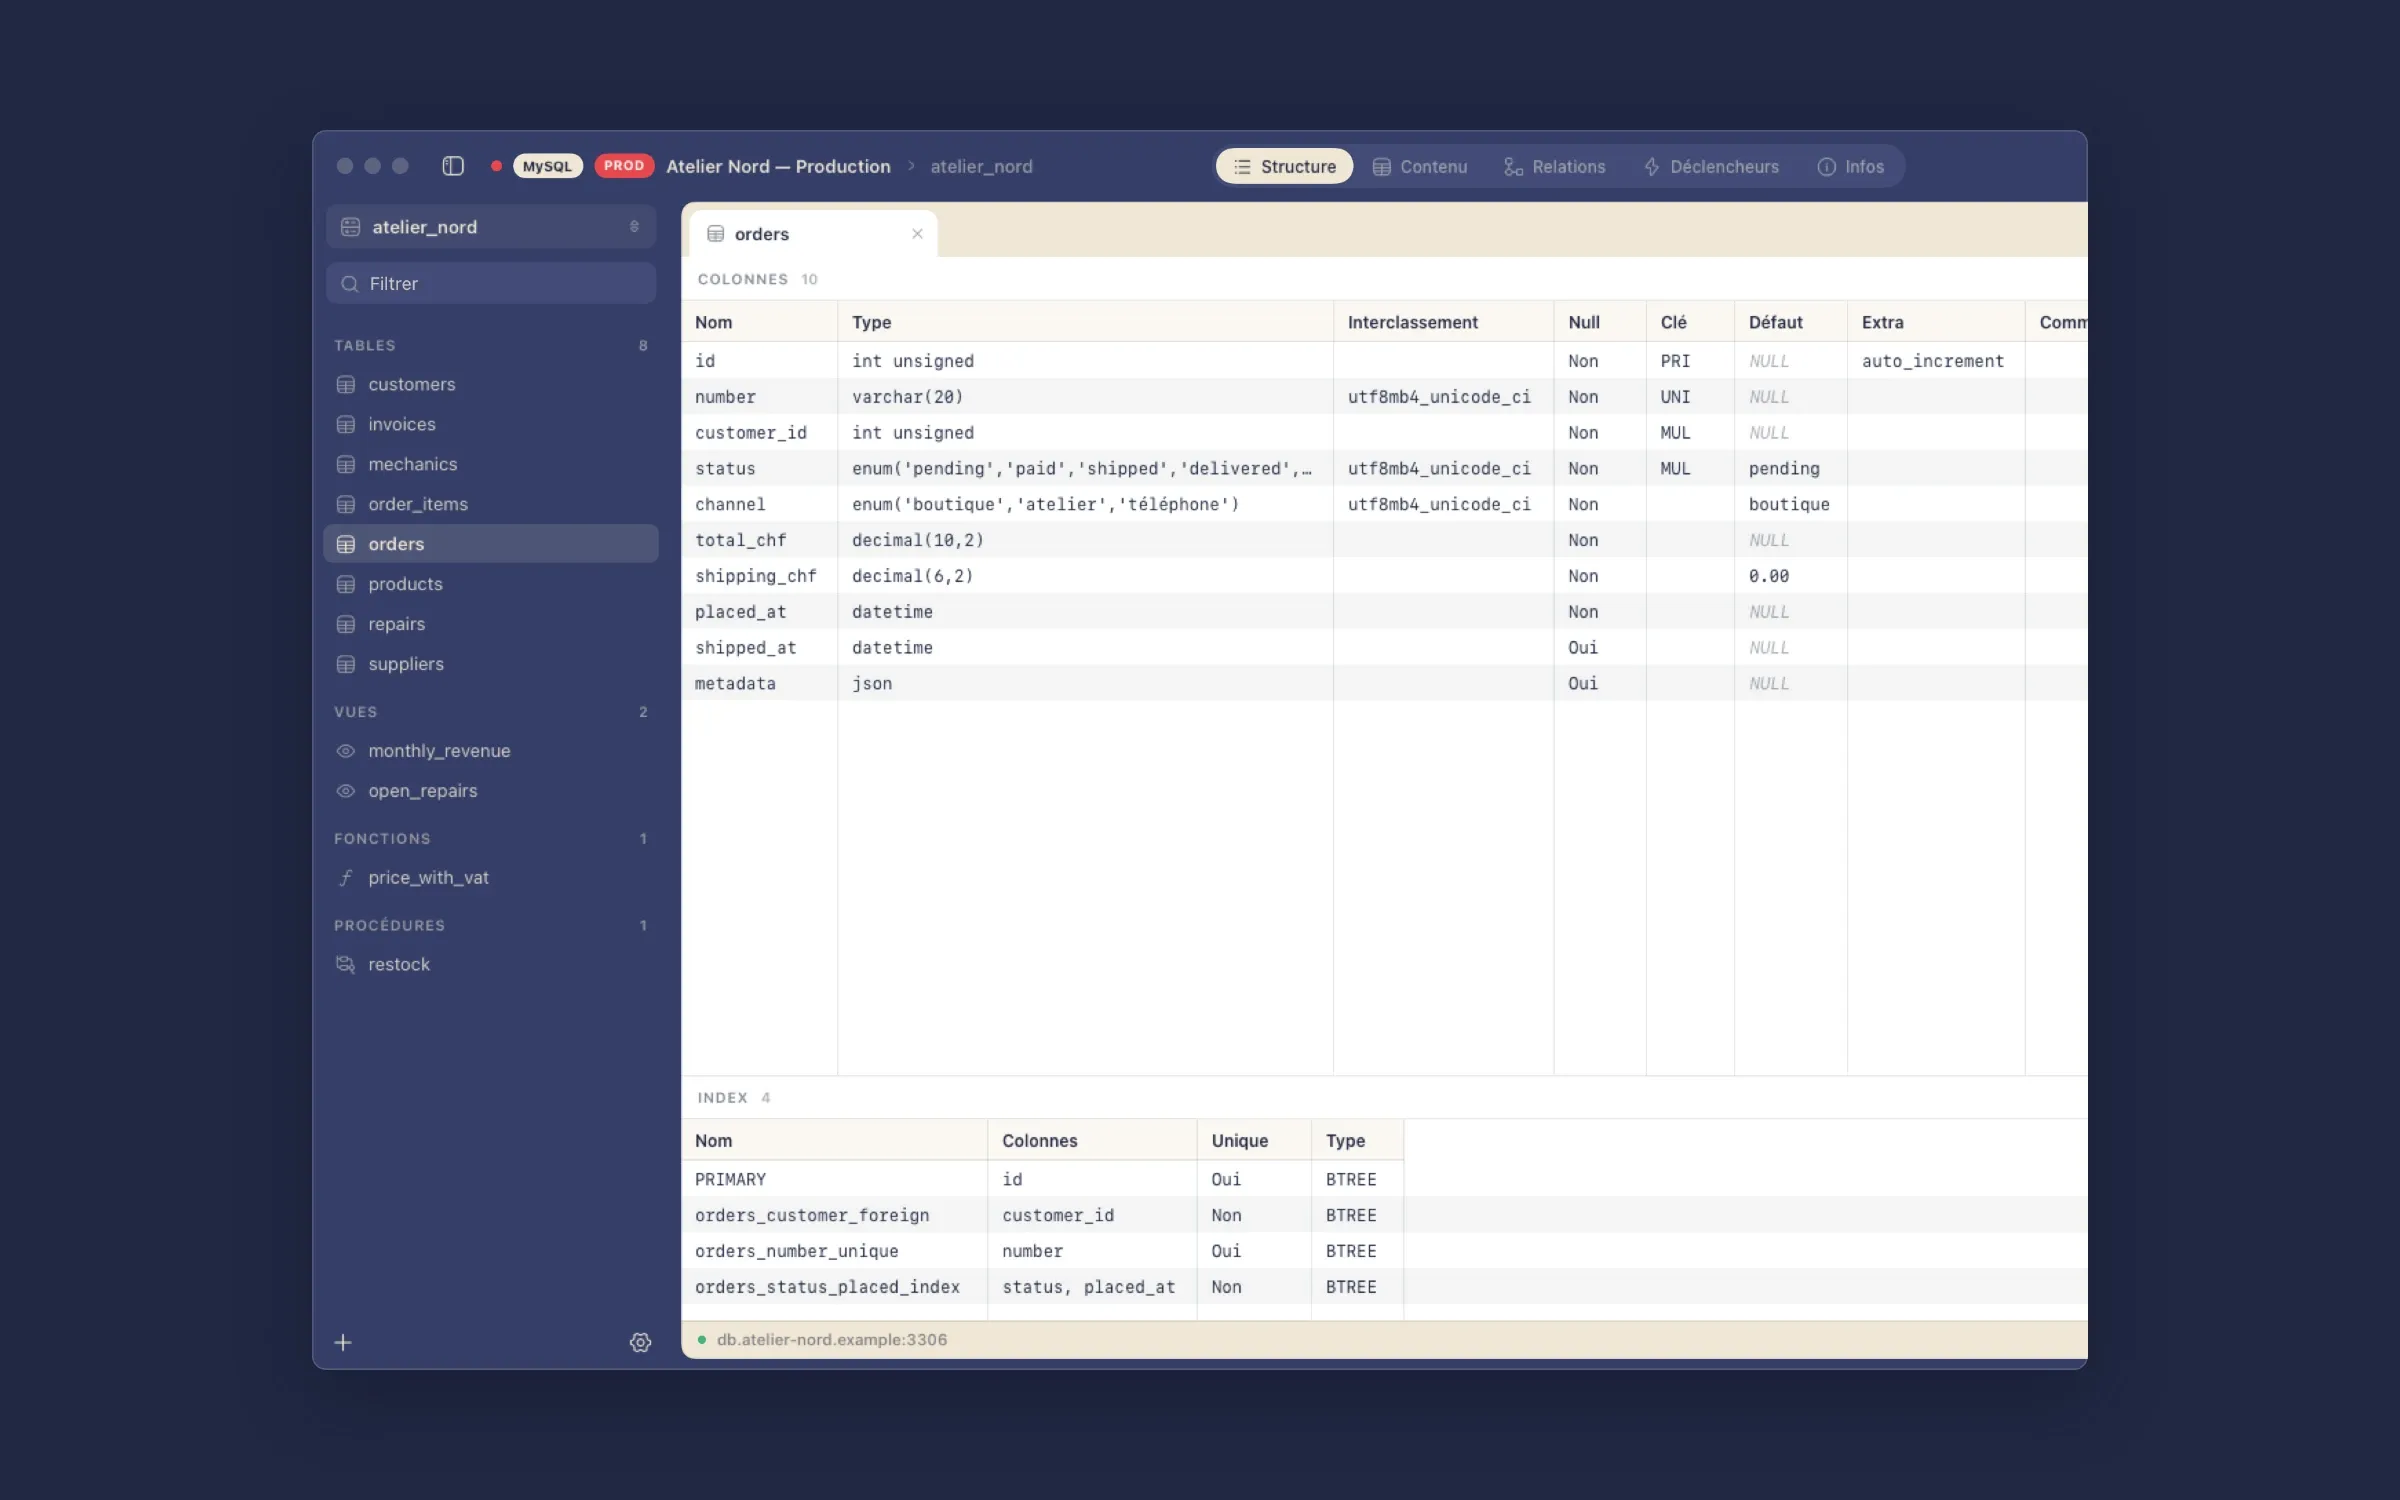Click the MySQL connection badge
This screenshot has width=2400, height=1500.
547,166
